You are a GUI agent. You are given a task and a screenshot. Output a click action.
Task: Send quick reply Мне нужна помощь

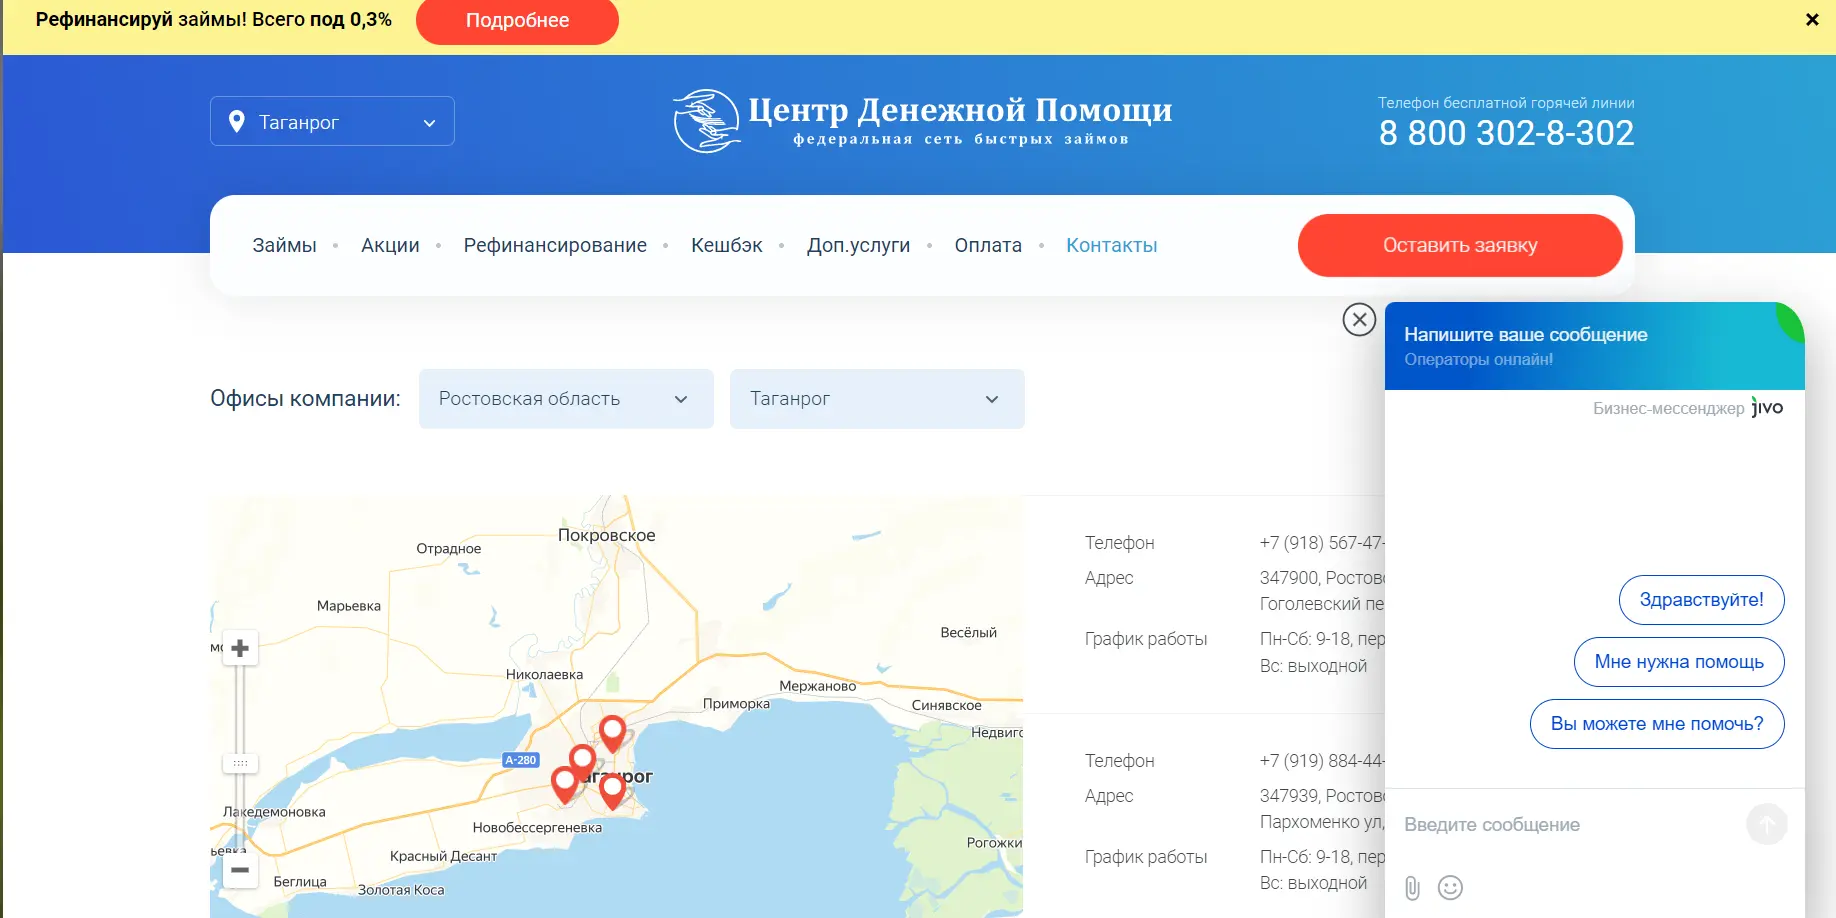click(x=1679, y=662)
